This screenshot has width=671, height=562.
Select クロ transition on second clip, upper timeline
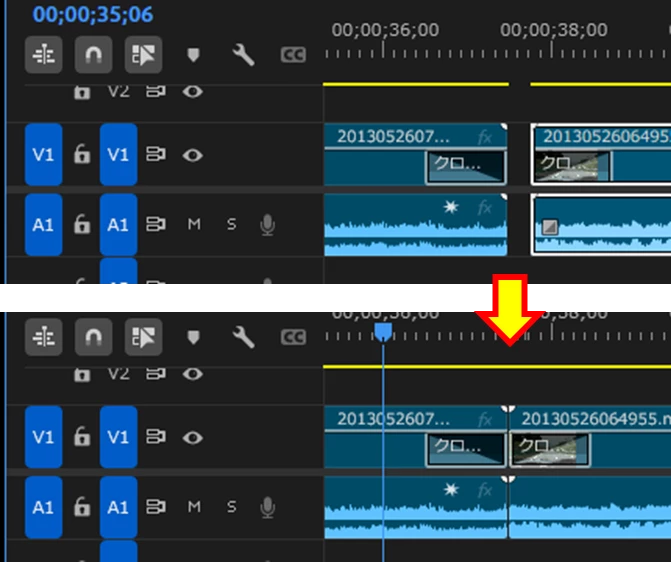[571, 166]
